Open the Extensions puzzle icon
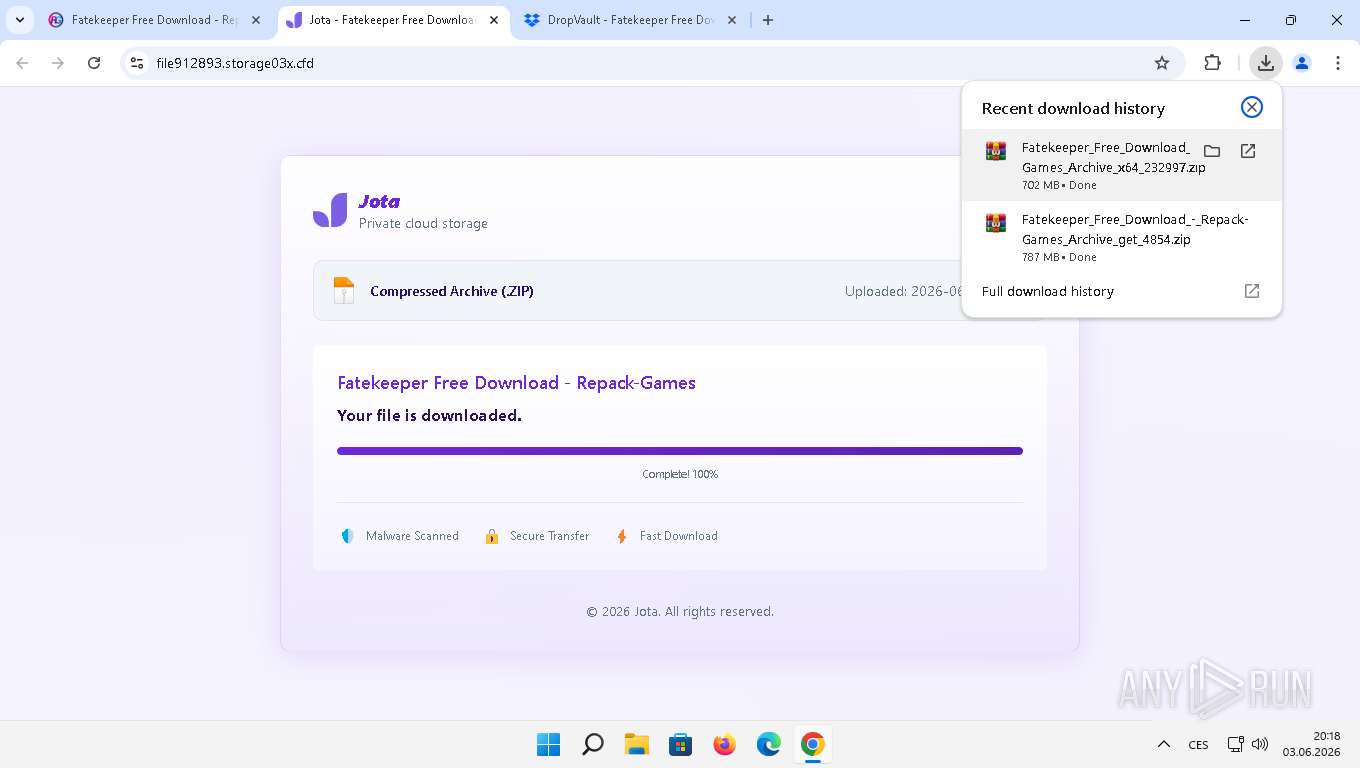Screen dimensions: 1360x768 coord(1212,63)
